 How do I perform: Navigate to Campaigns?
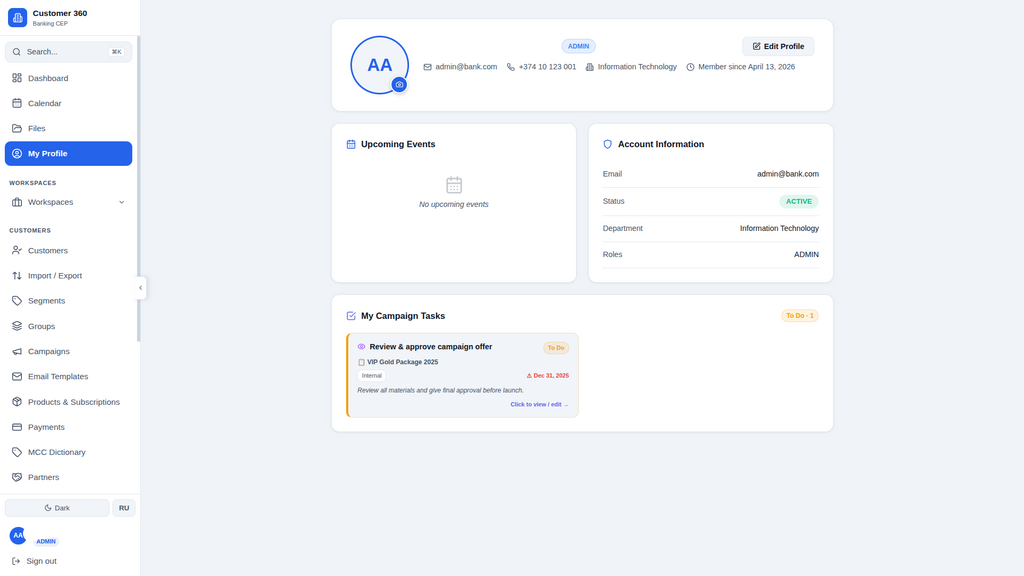[x=69, y=351]
